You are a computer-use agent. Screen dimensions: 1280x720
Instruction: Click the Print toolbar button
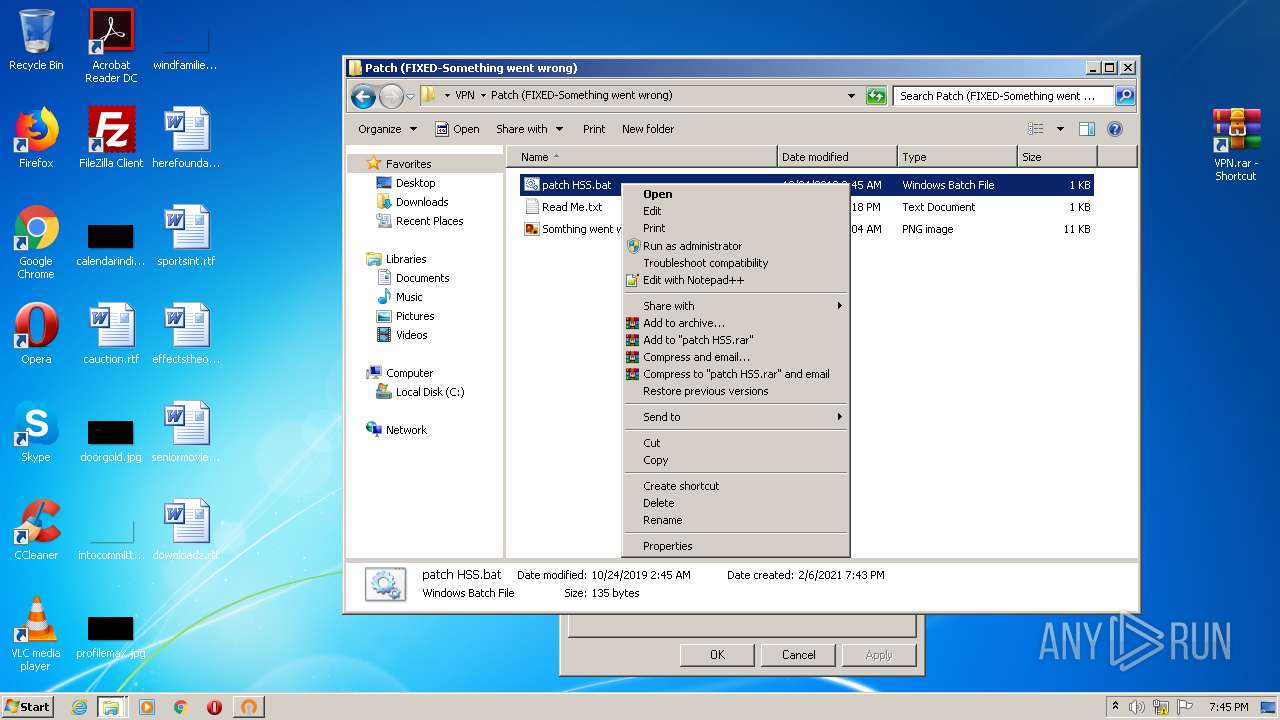click(594, 129)
